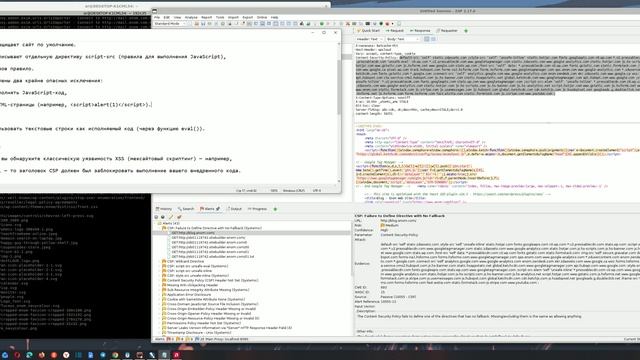Open the Report menu in ZAP

click(x=207, y=18)
